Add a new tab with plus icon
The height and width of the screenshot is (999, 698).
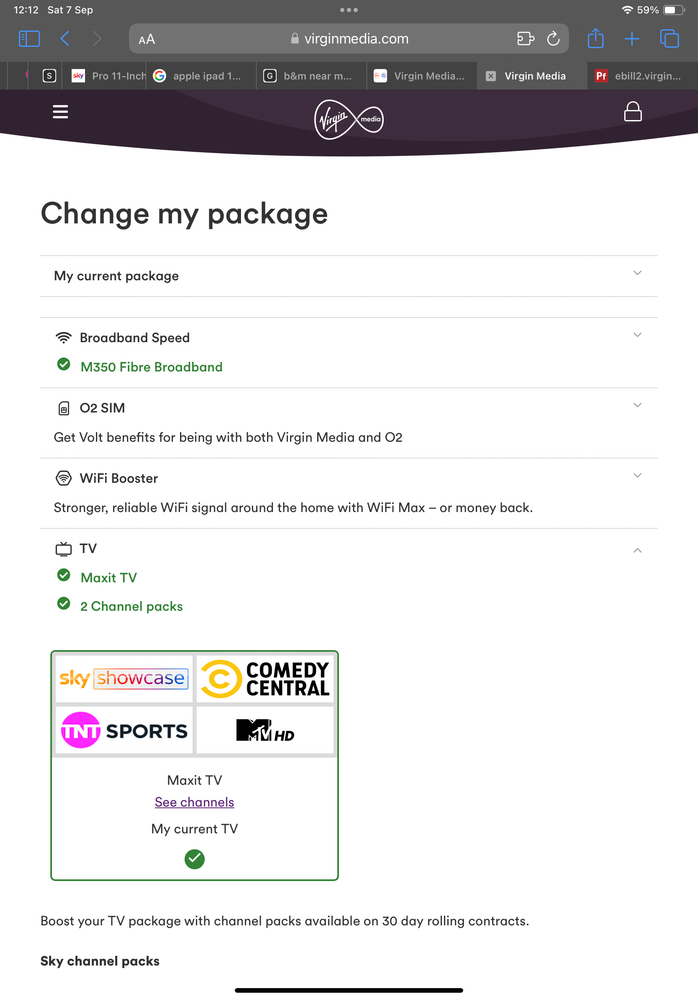click(632, 39)
